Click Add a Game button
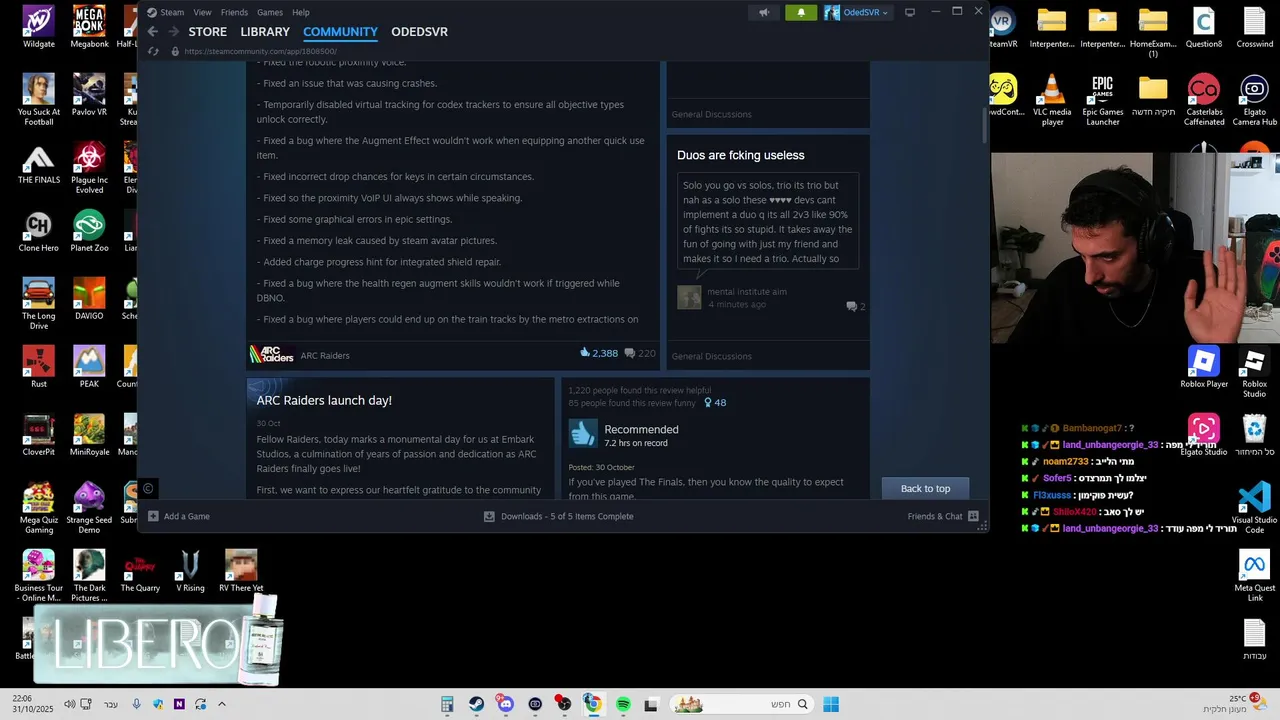The width and height of the screenshot is (1280, 720). (179, 516)
